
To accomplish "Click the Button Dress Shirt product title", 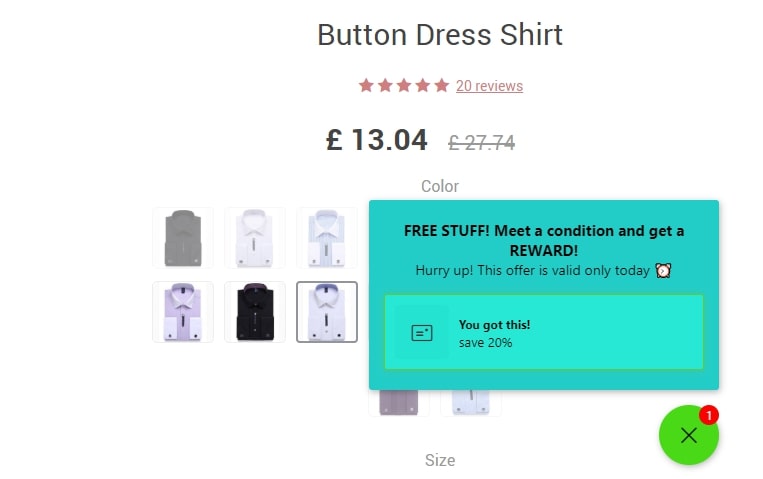I will tap(440, 35).
